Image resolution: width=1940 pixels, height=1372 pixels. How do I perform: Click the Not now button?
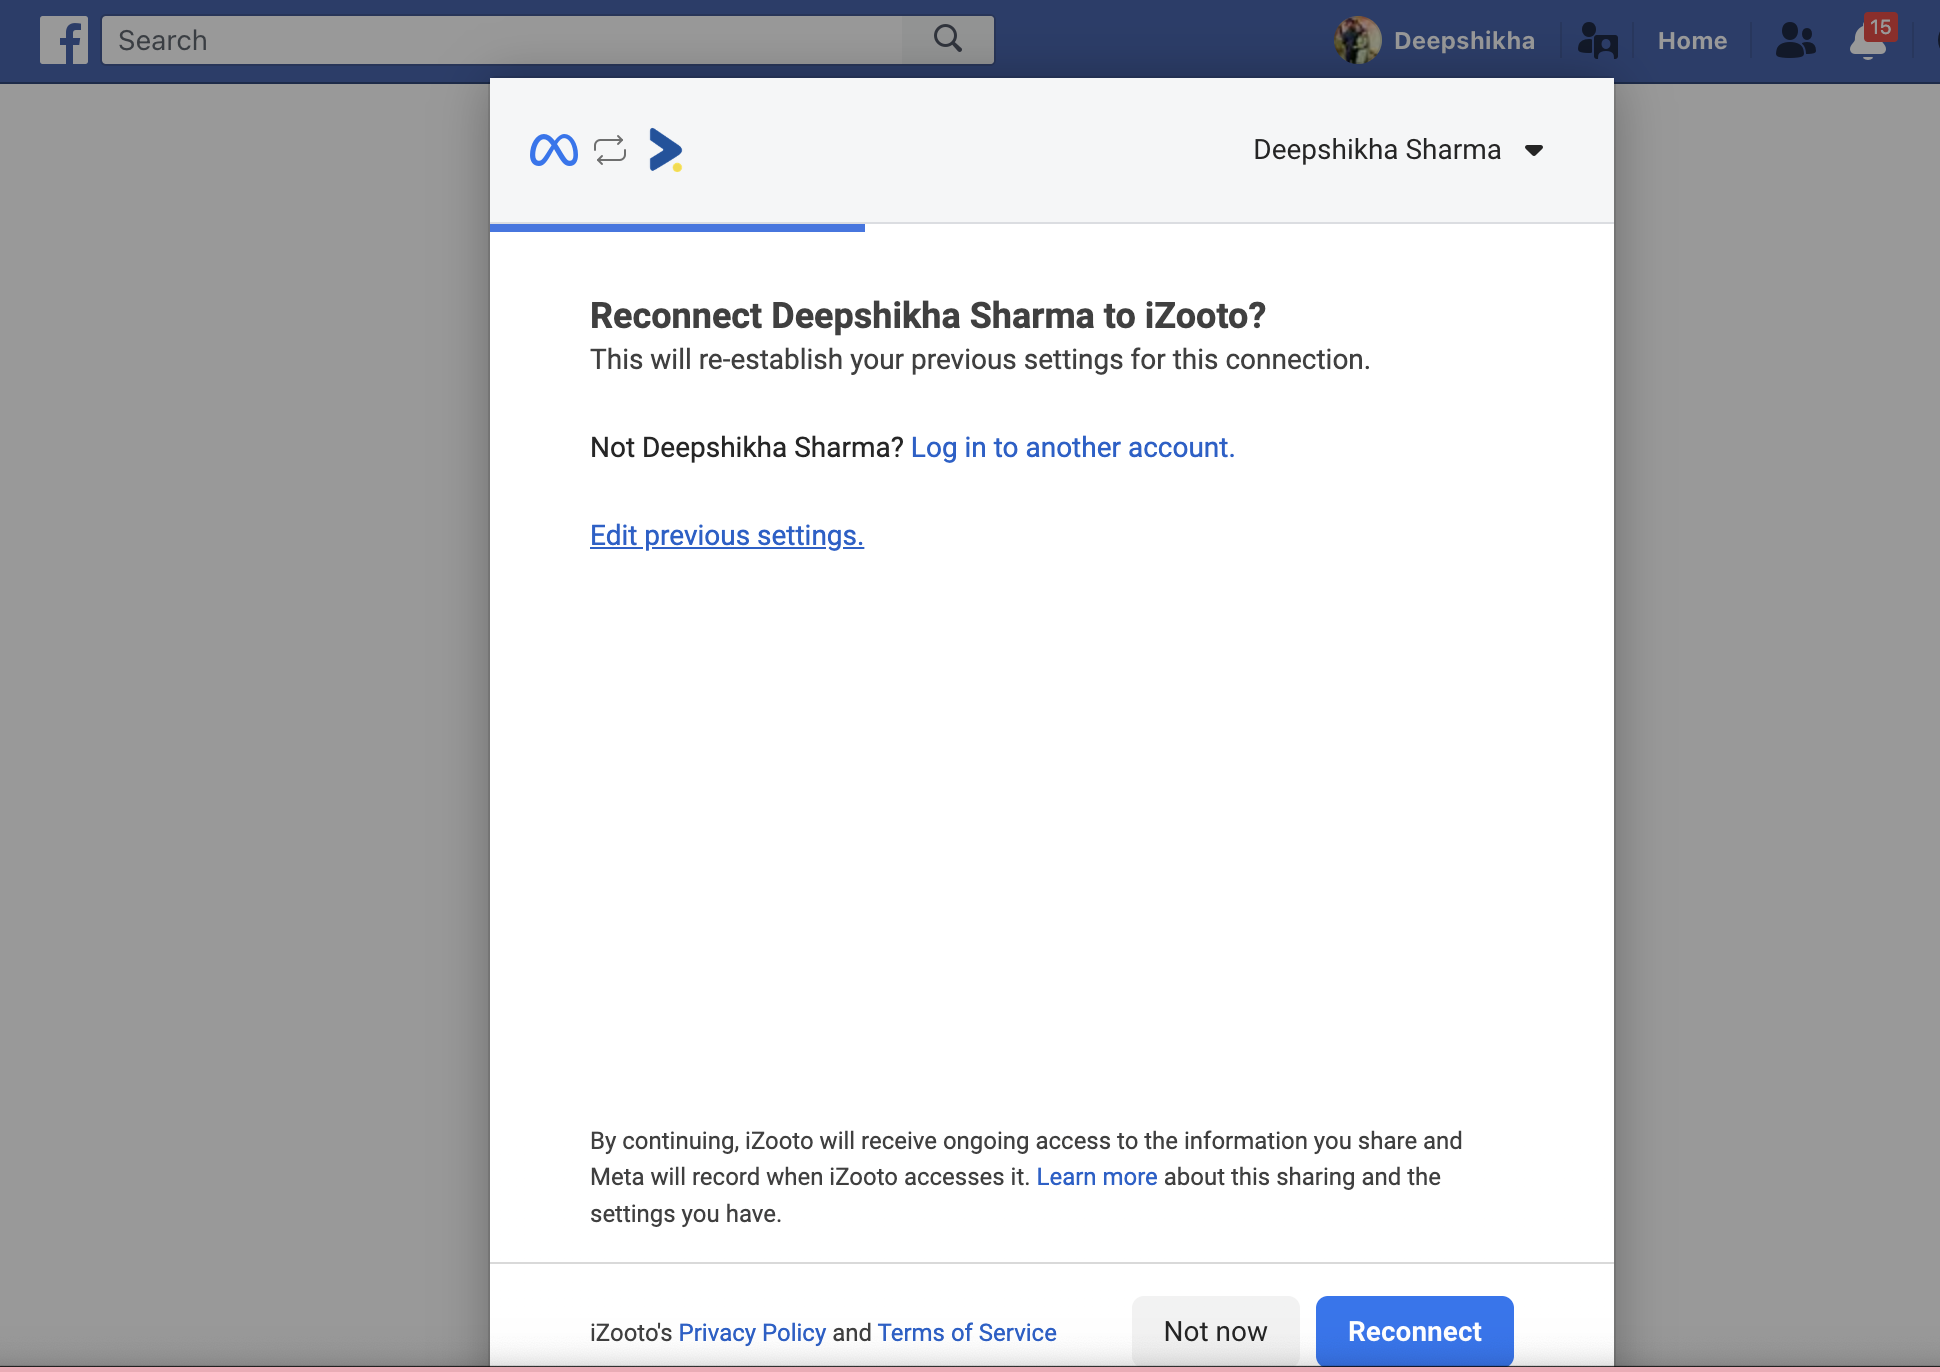1215,1331
